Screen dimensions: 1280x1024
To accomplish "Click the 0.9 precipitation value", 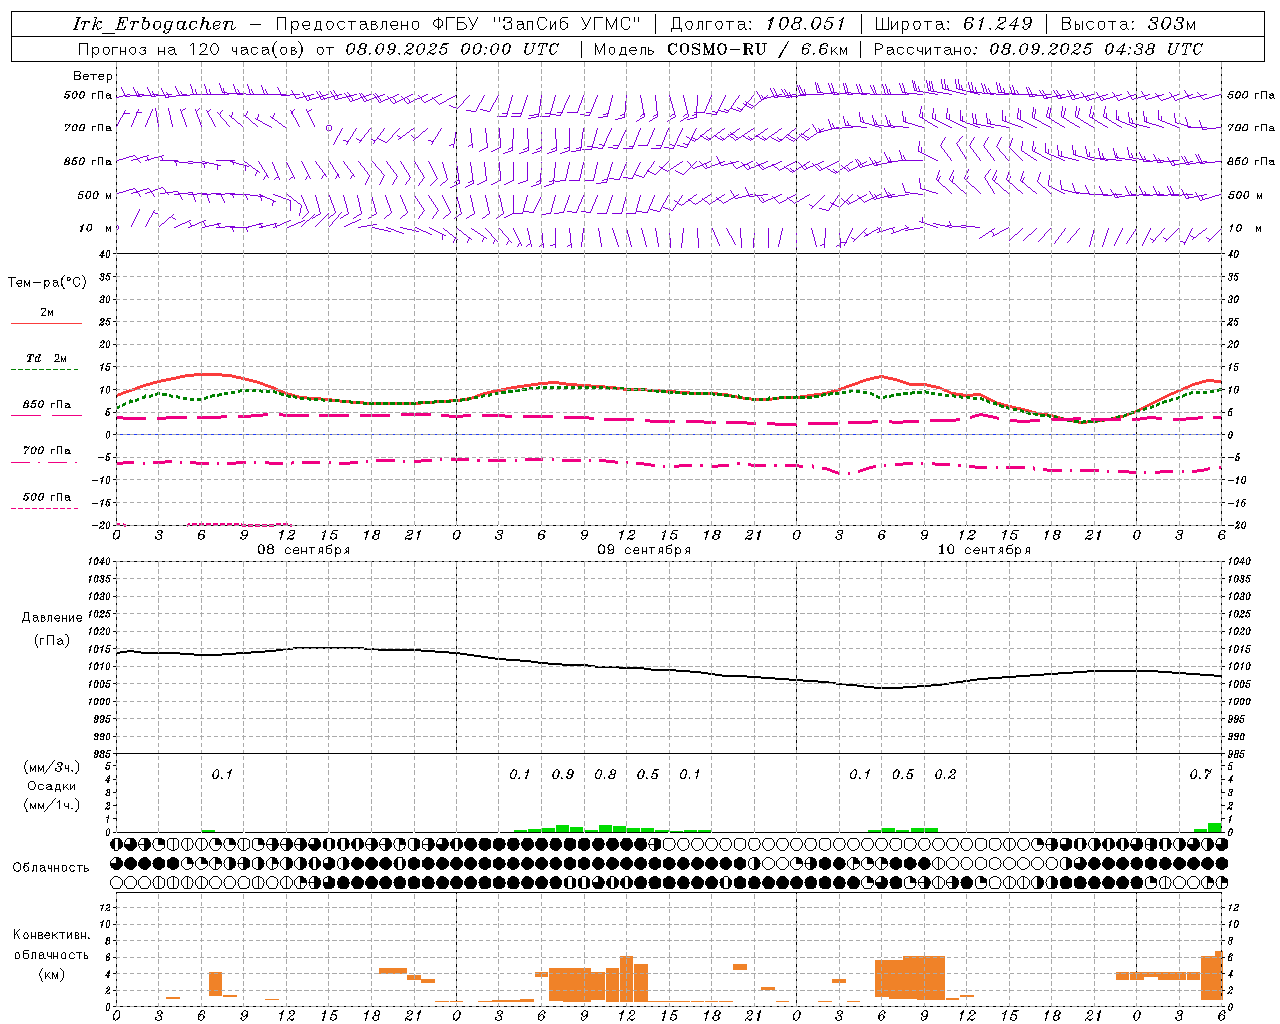I will click(x=563, y=775).
